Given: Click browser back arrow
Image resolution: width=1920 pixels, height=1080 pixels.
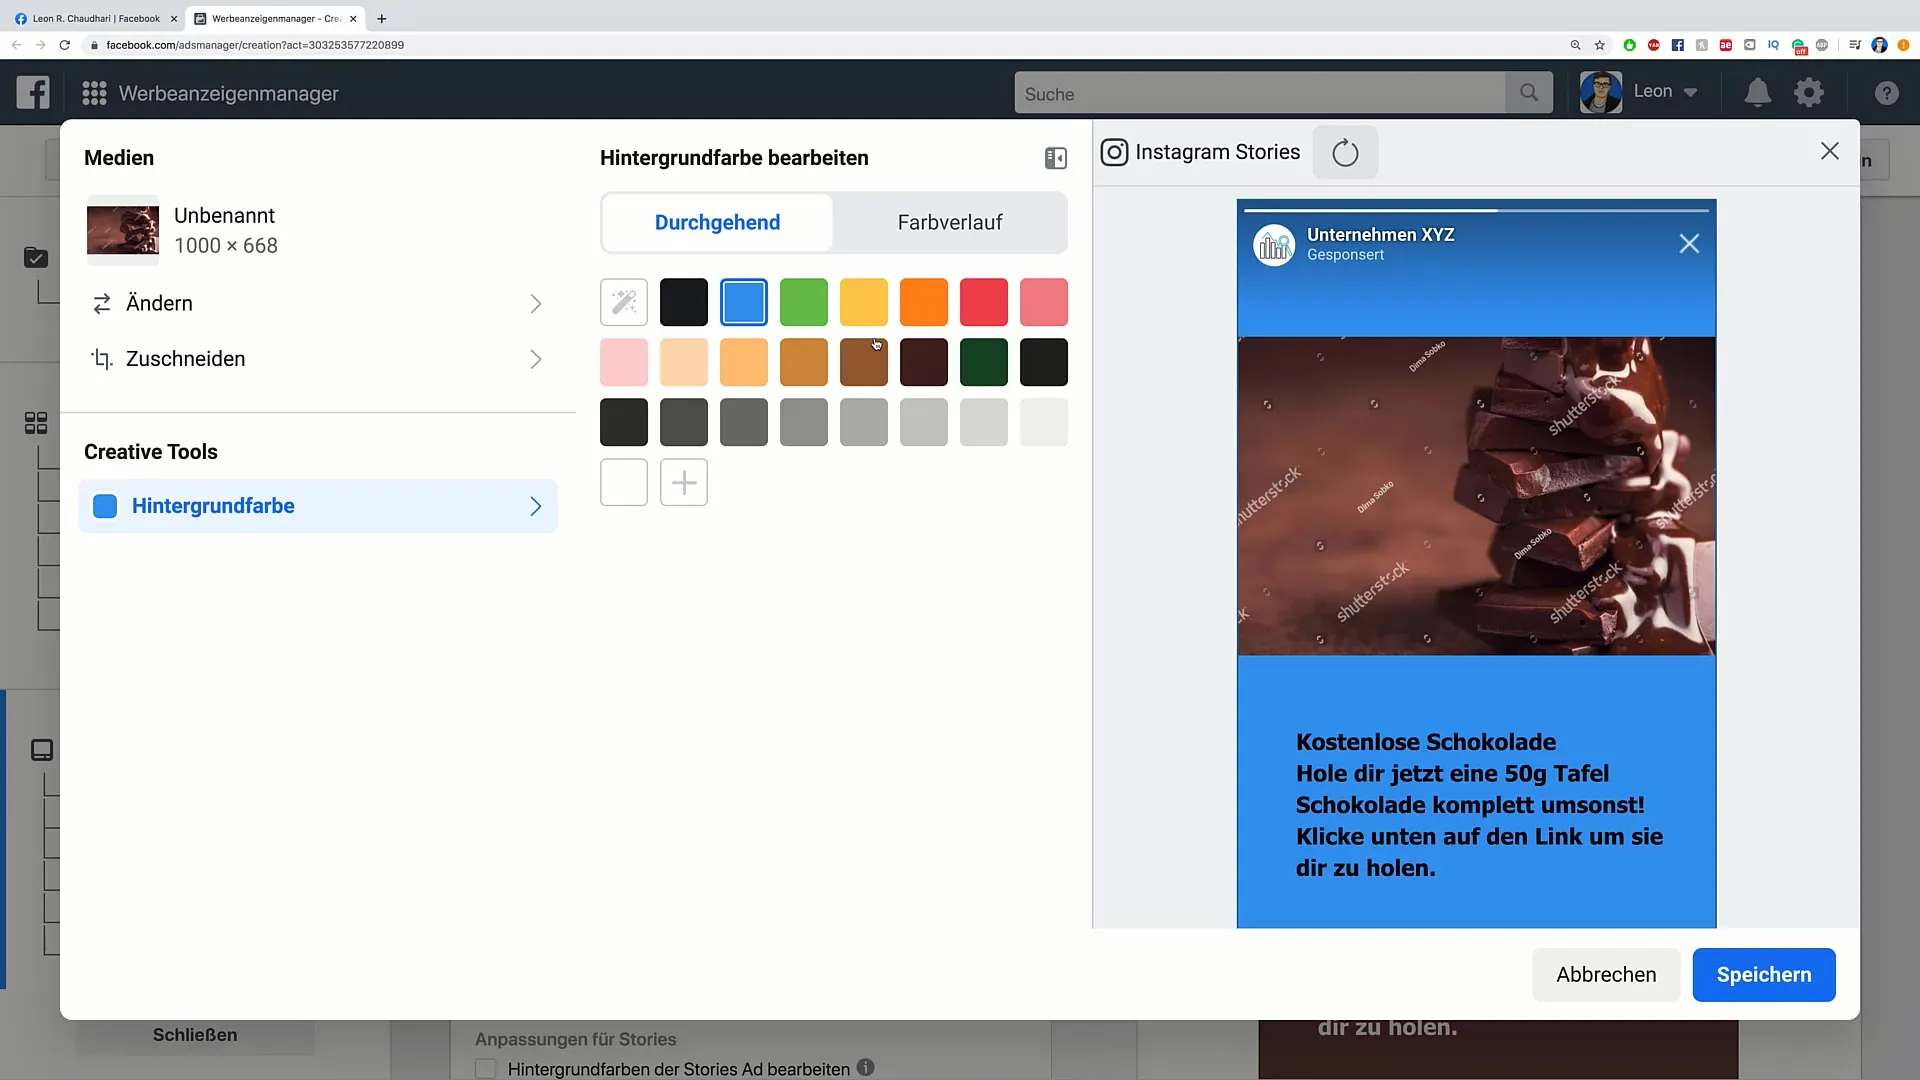Looking at the screenshot, I should coord(16,45).
